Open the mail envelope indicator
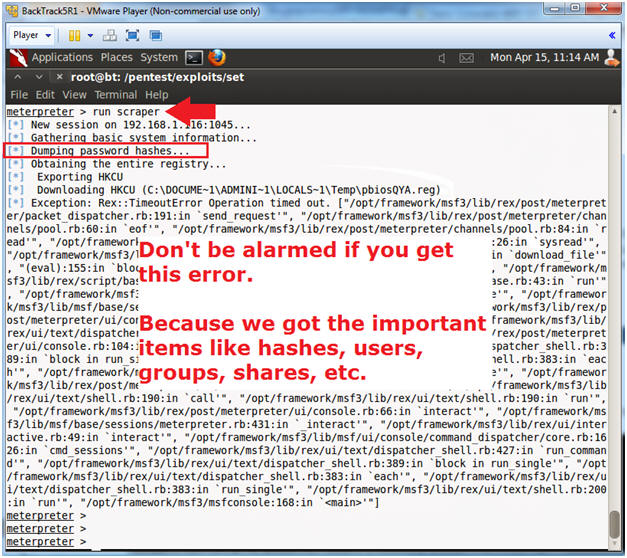627x558 pixels. pyautogui.click(x=466, y=58)
